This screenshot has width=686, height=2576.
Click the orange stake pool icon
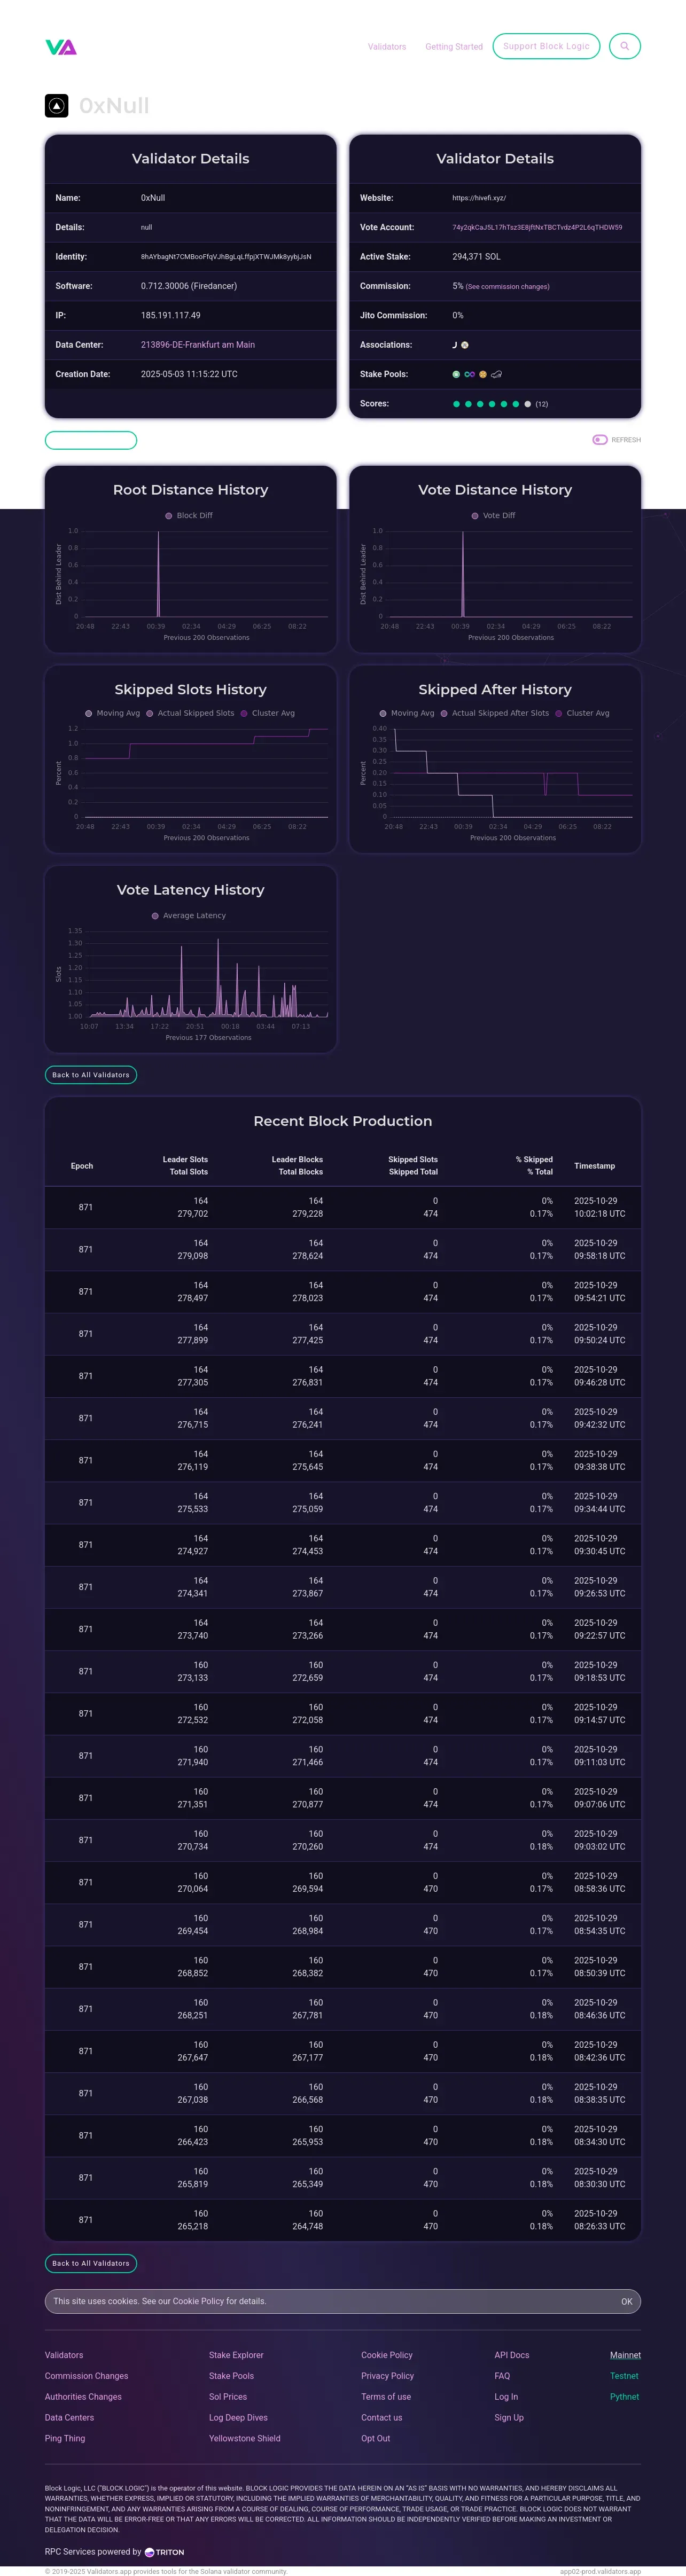coord(483,374)
